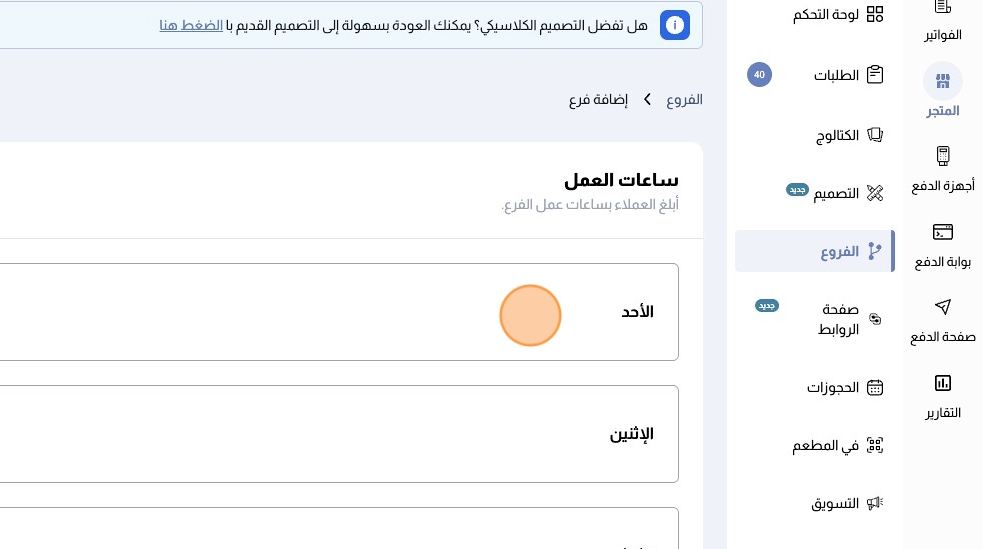
Task: Open the الكتالوج catalog menu item
Action: pyautogui.click(x=838, y=135)
